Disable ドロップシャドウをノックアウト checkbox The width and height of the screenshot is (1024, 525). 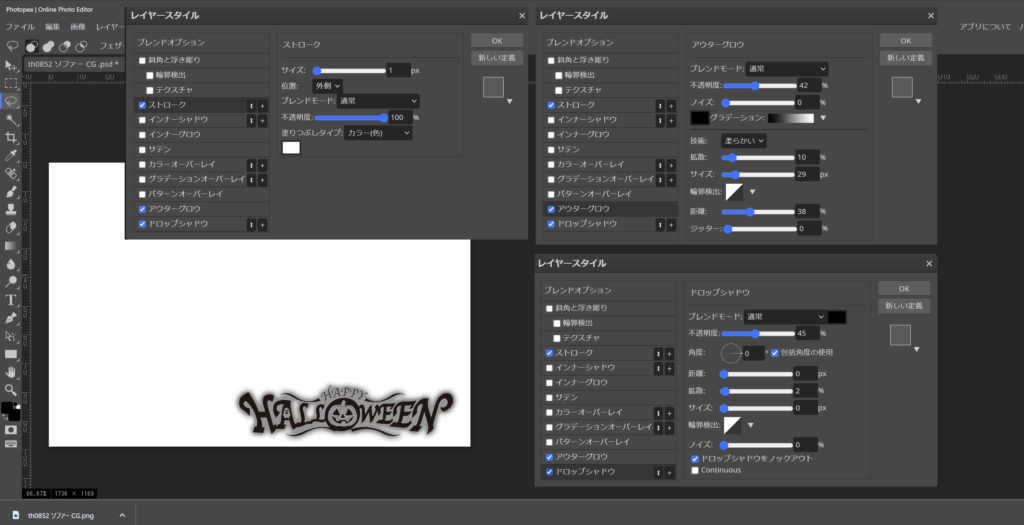coord(696,458)
